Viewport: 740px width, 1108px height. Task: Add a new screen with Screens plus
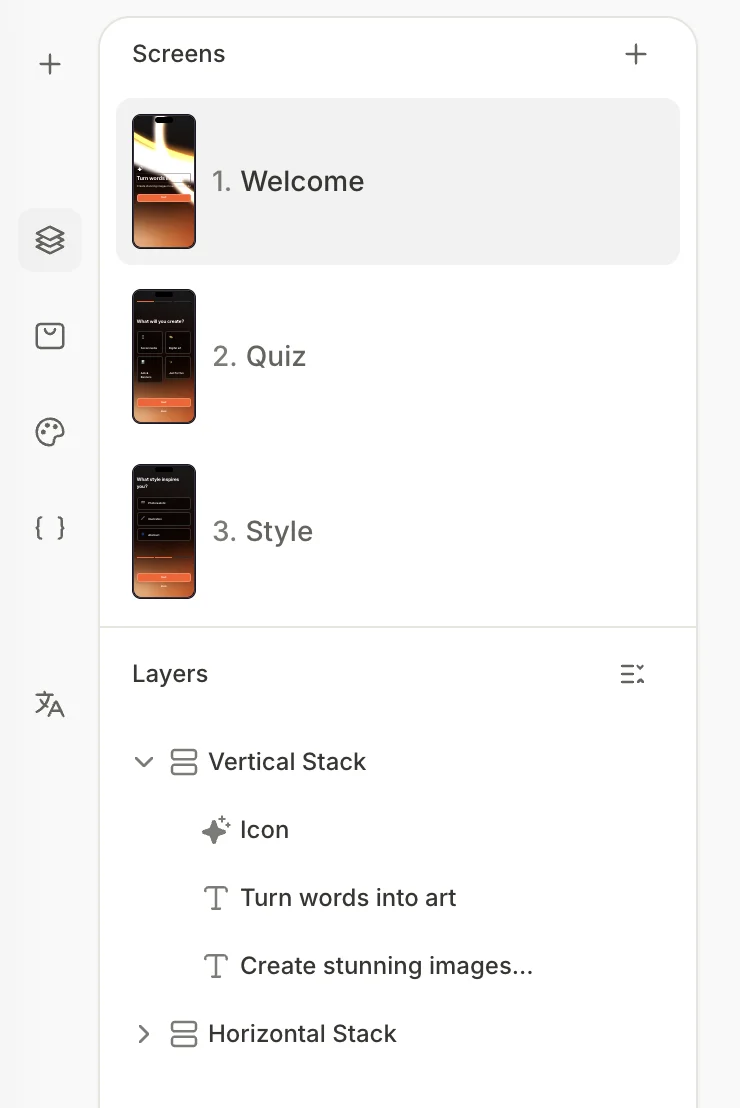pyautogui.click(x=635, y=54)
